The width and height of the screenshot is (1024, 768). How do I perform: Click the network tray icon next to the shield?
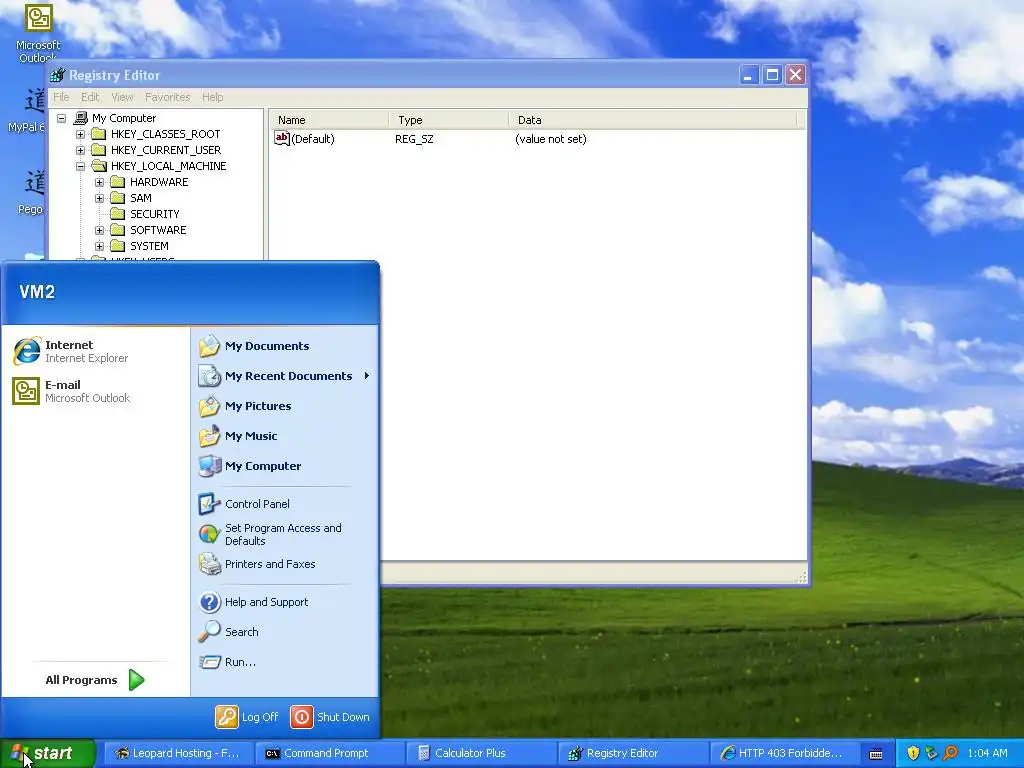click(x=931, y=754)
